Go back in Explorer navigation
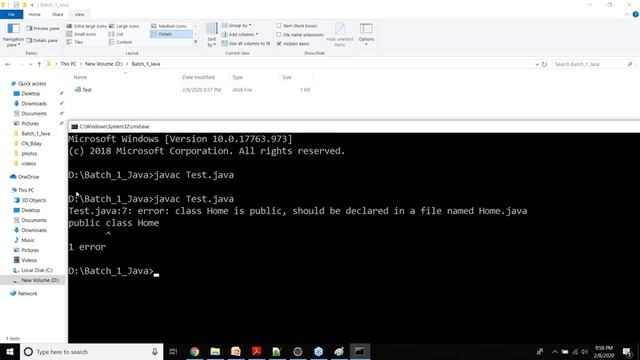 click(8, 64)
